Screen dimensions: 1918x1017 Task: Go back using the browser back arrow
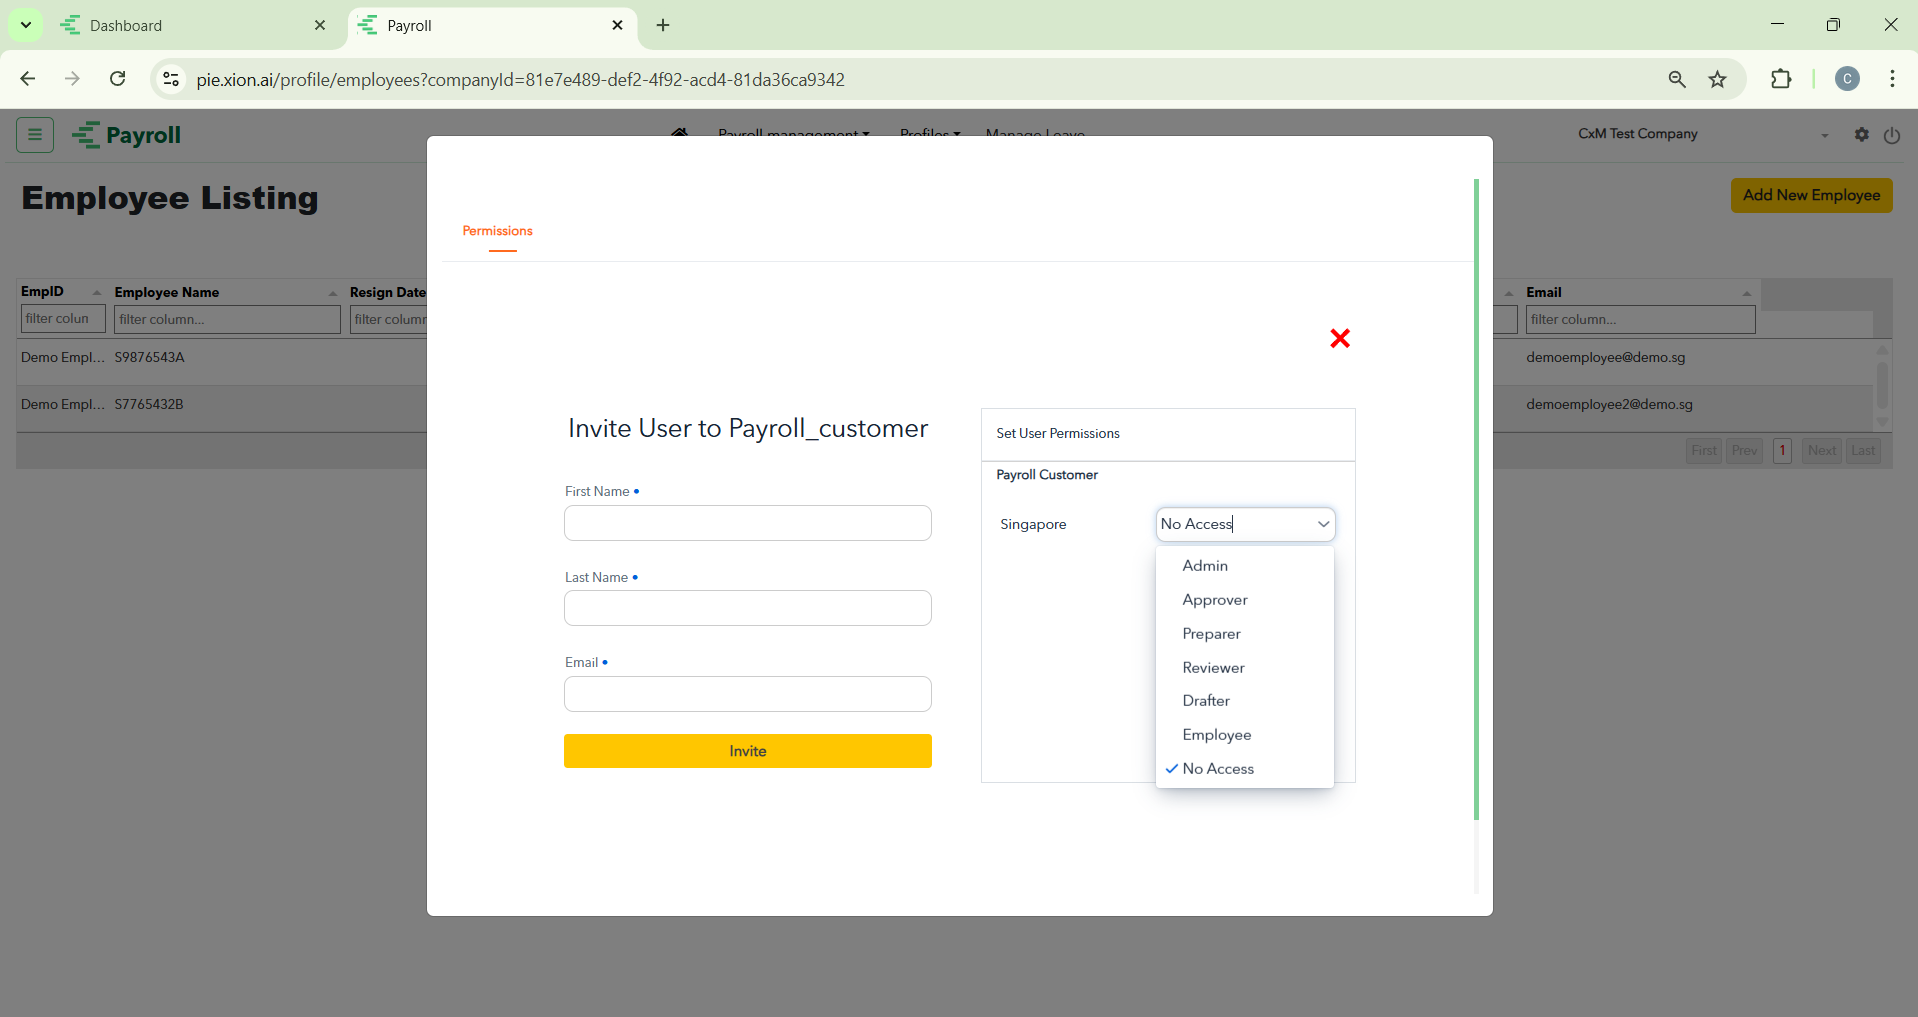click(28, 79)
